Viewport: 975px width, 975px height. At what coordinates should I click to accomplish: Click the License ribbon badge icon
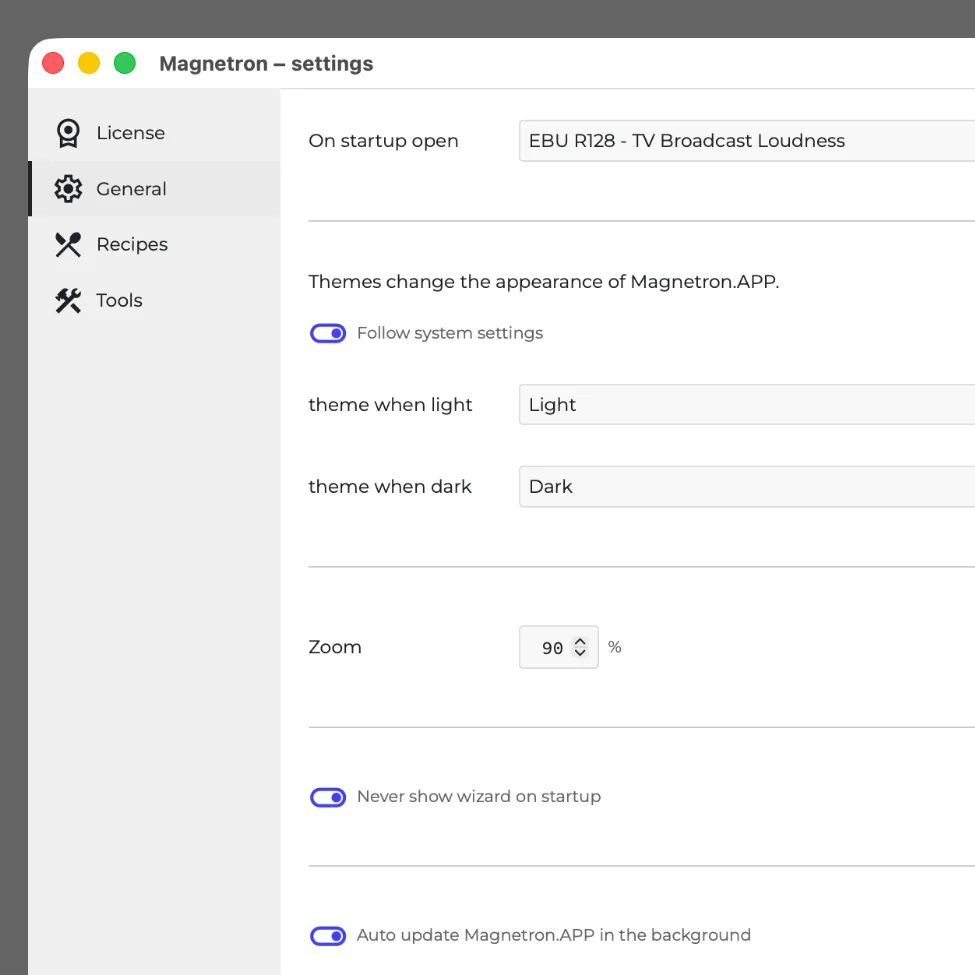(68, 133)
